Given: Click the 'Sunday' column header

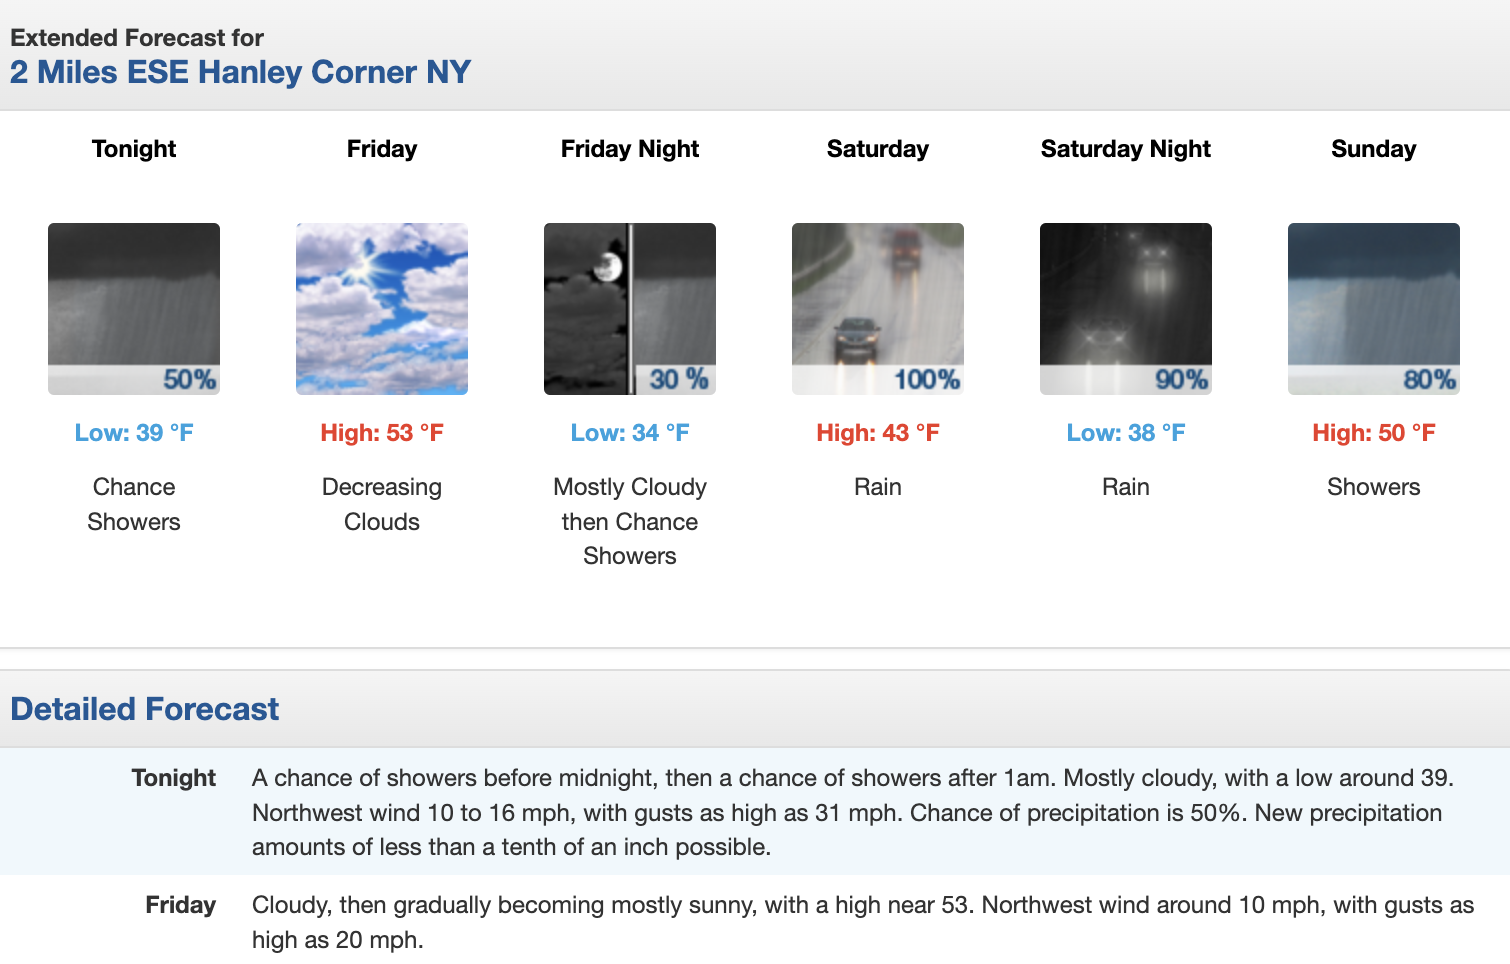Looking at the screenshot, I should (x=1374, y=149).
